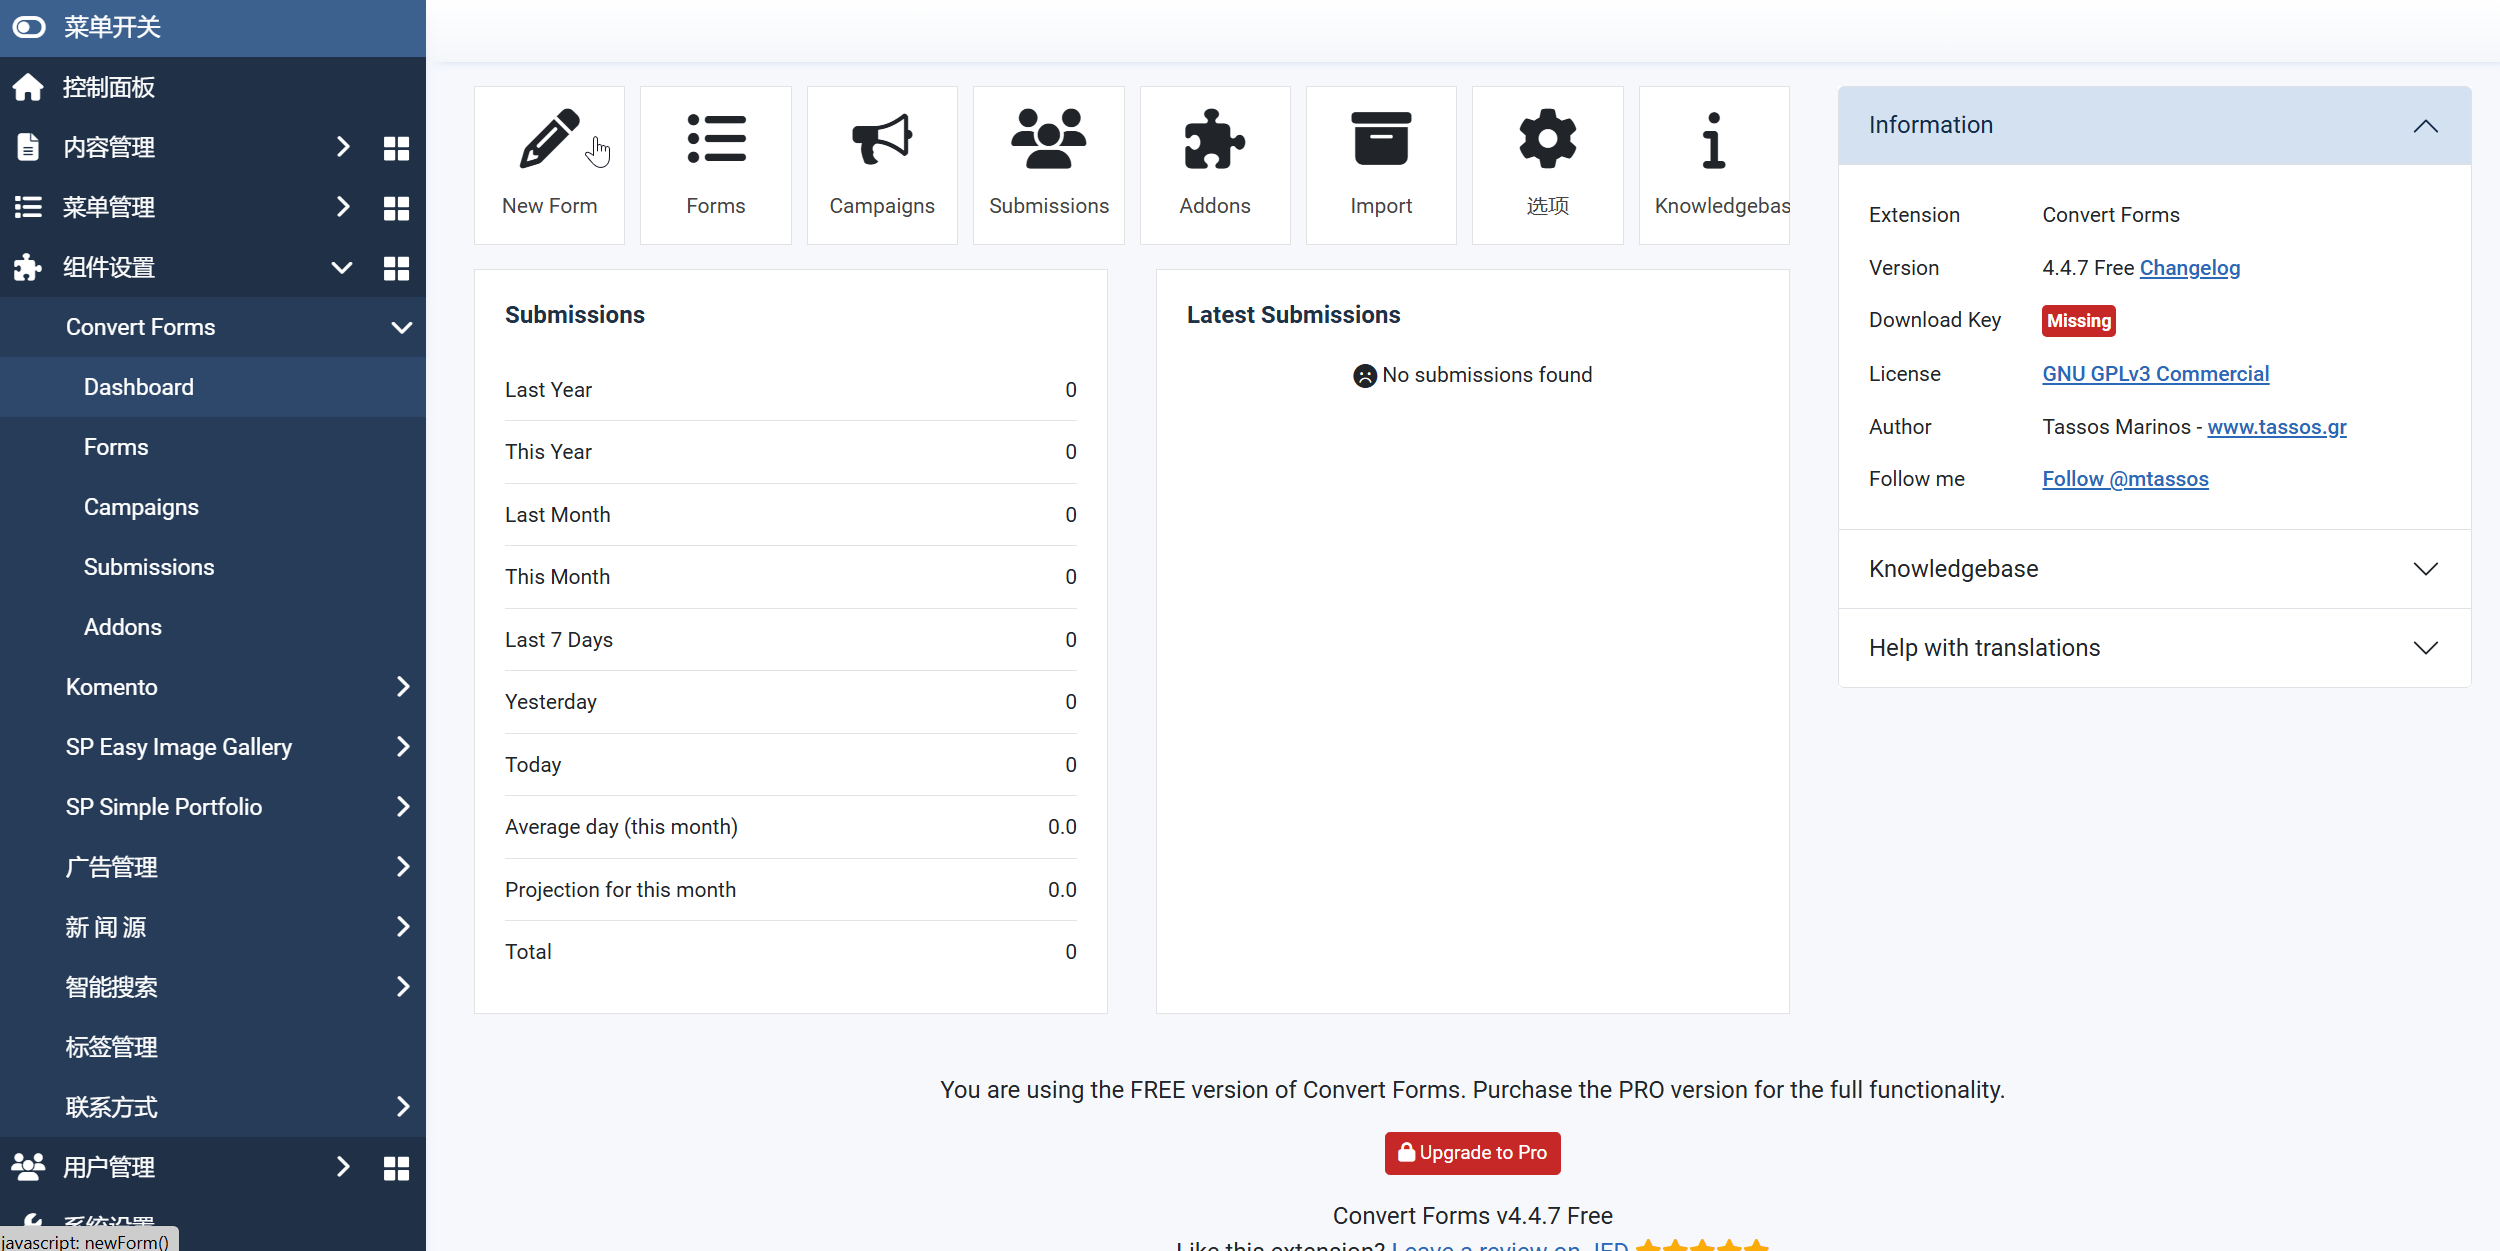Collapse the Convert Forms sidebar menu
Image resolution: width=2500 pixels, height=1251 pixels.
click(x=402, y=328)
